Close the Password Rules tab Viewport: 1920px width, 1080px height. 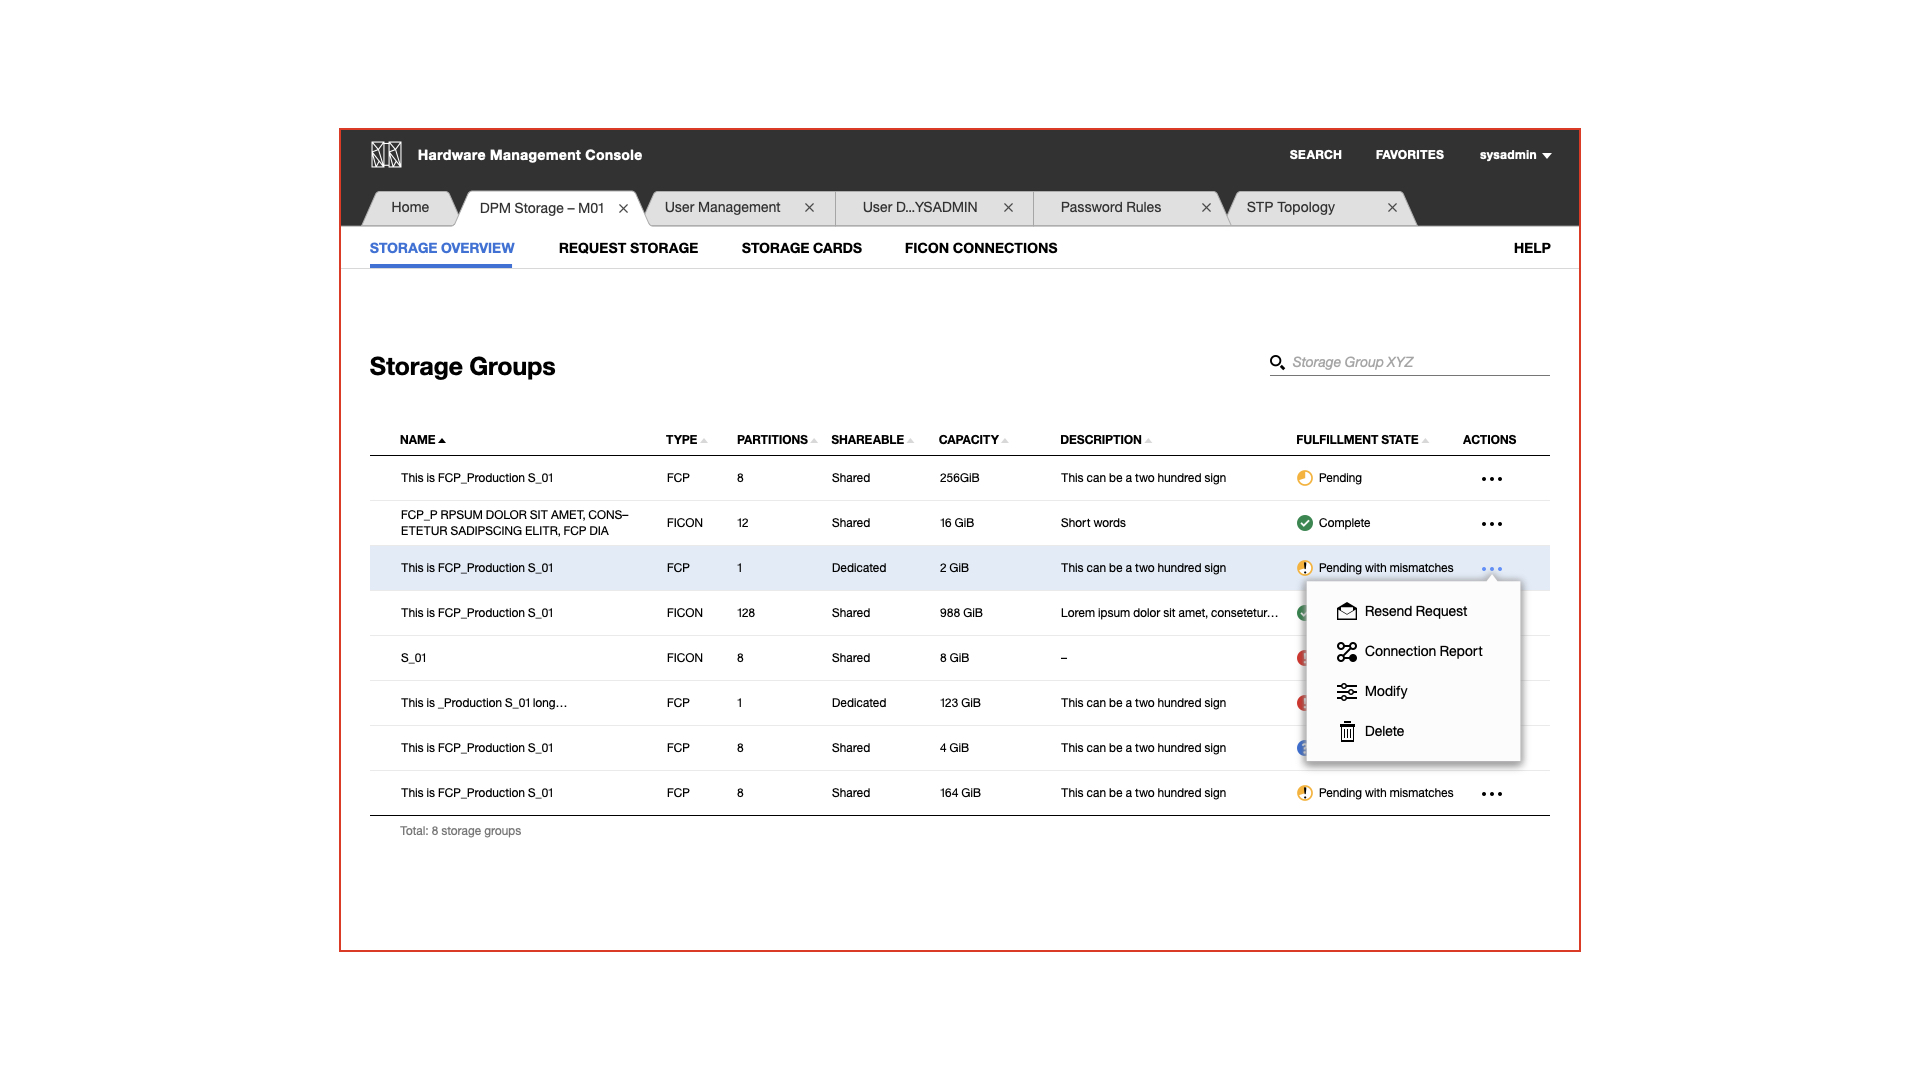coord(1206,207)
